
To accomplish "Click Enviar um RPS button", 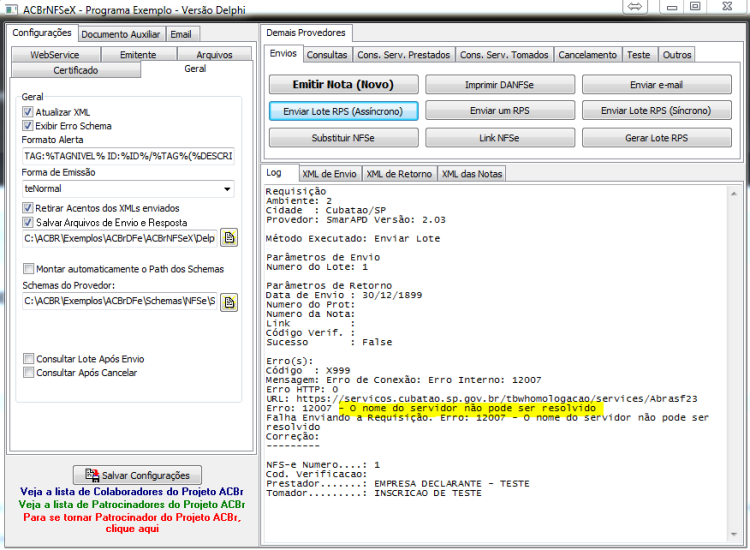I will point(500,110).
